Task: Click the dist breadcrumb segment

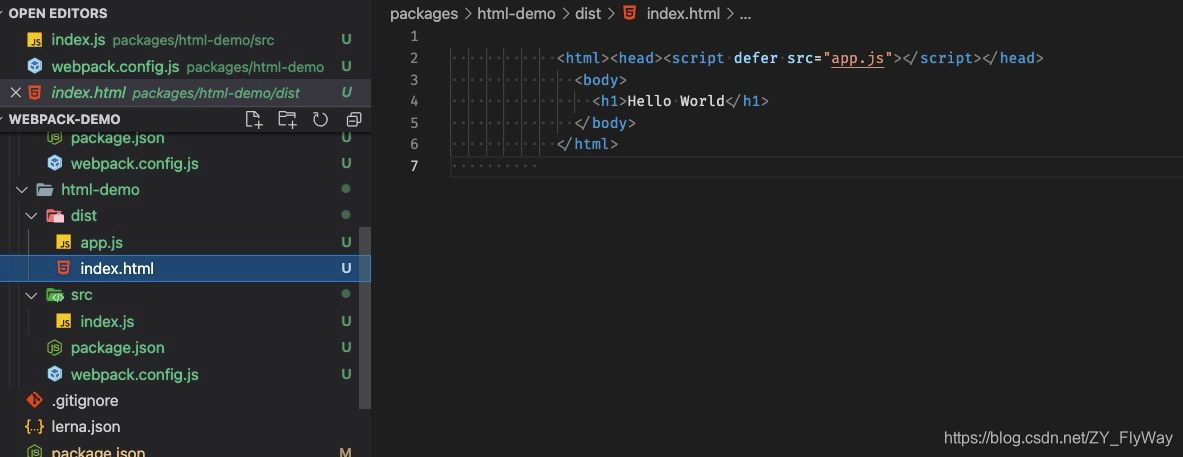Action: (587, 14)
